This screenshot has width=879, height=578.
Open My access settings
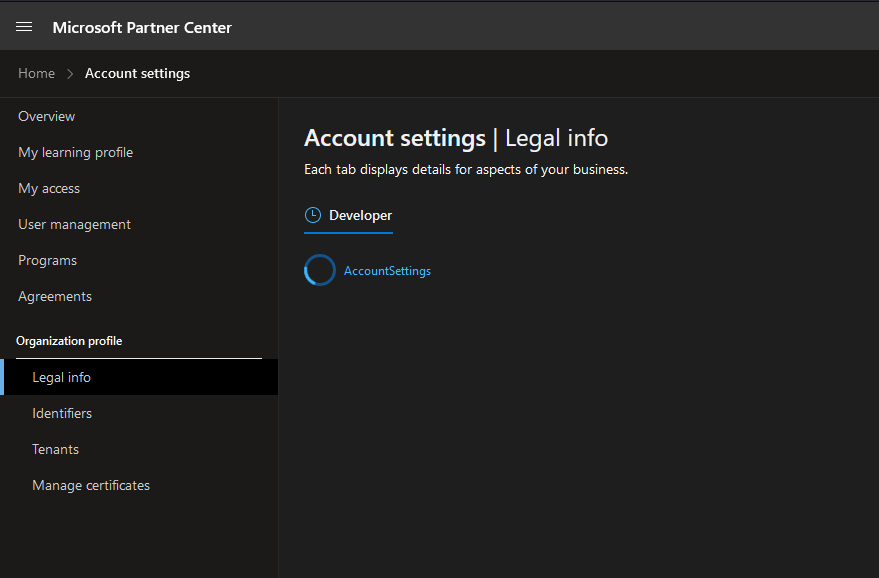(x=49, y=188)
